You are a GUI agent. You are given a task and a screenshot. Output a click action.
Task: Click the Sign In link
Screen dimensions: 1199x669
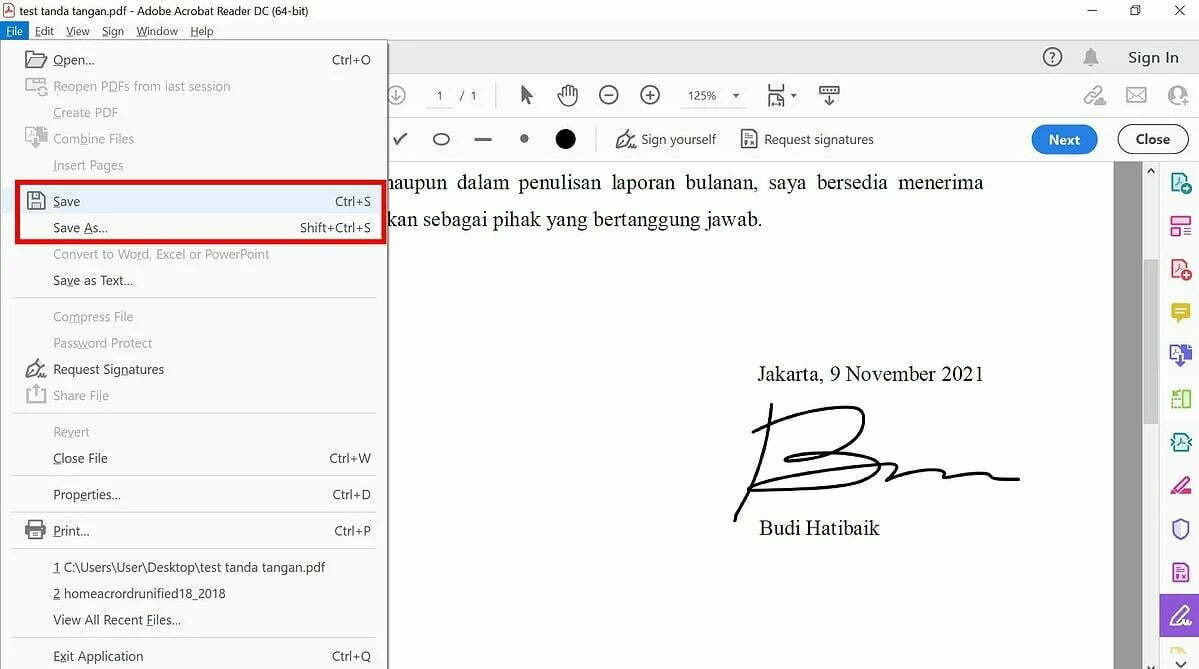coord(1152,57)
